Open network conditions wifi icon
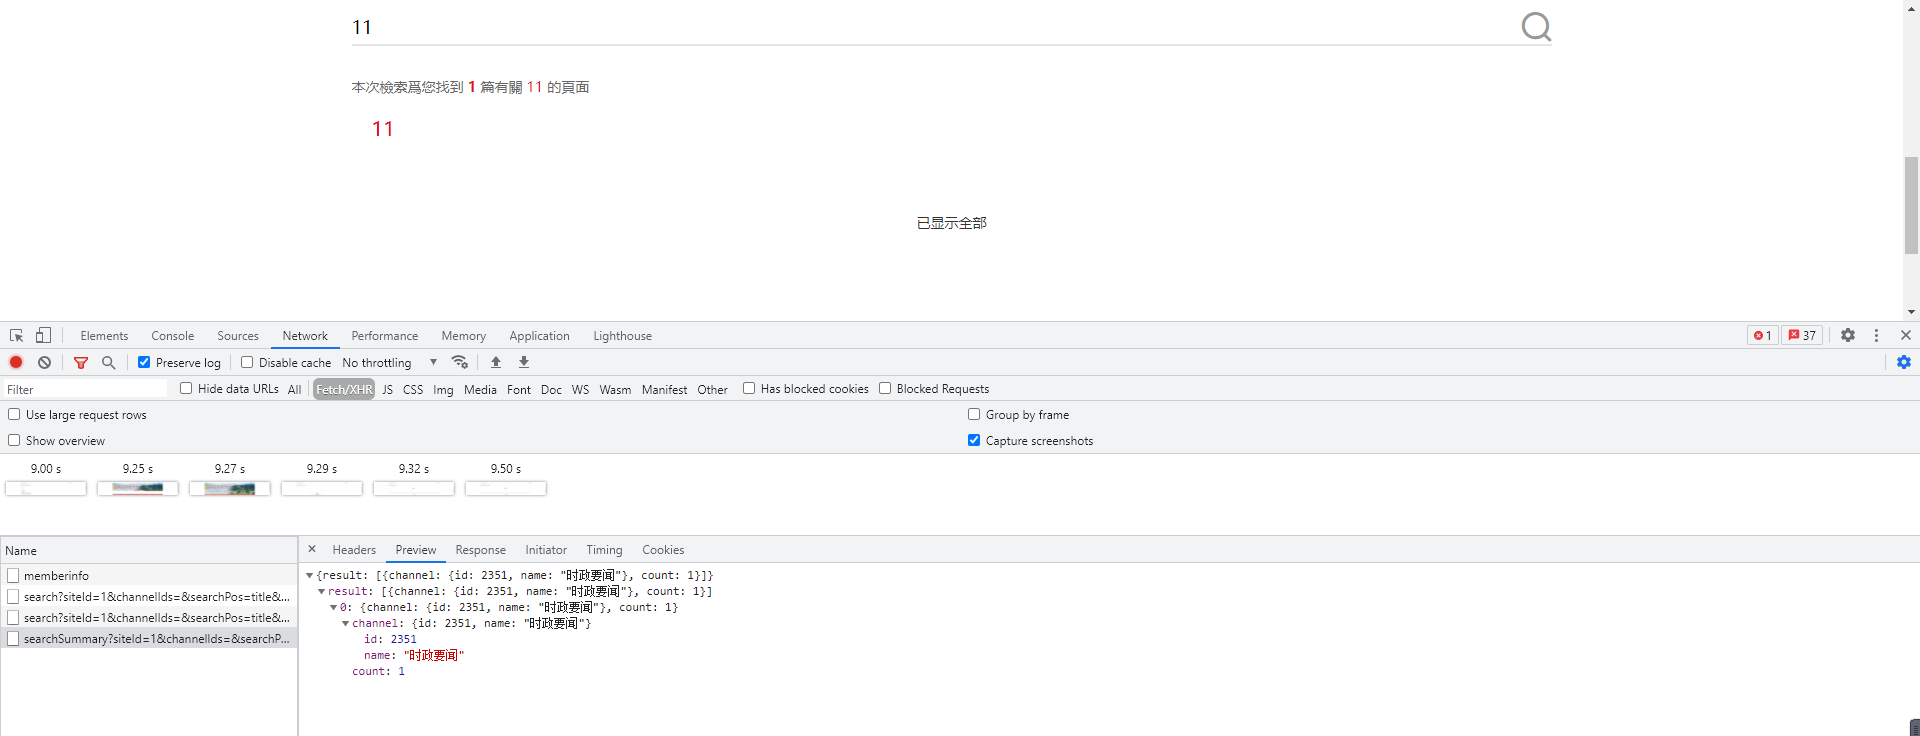This screenshot has width=1920, height=736. click(460, 362)
